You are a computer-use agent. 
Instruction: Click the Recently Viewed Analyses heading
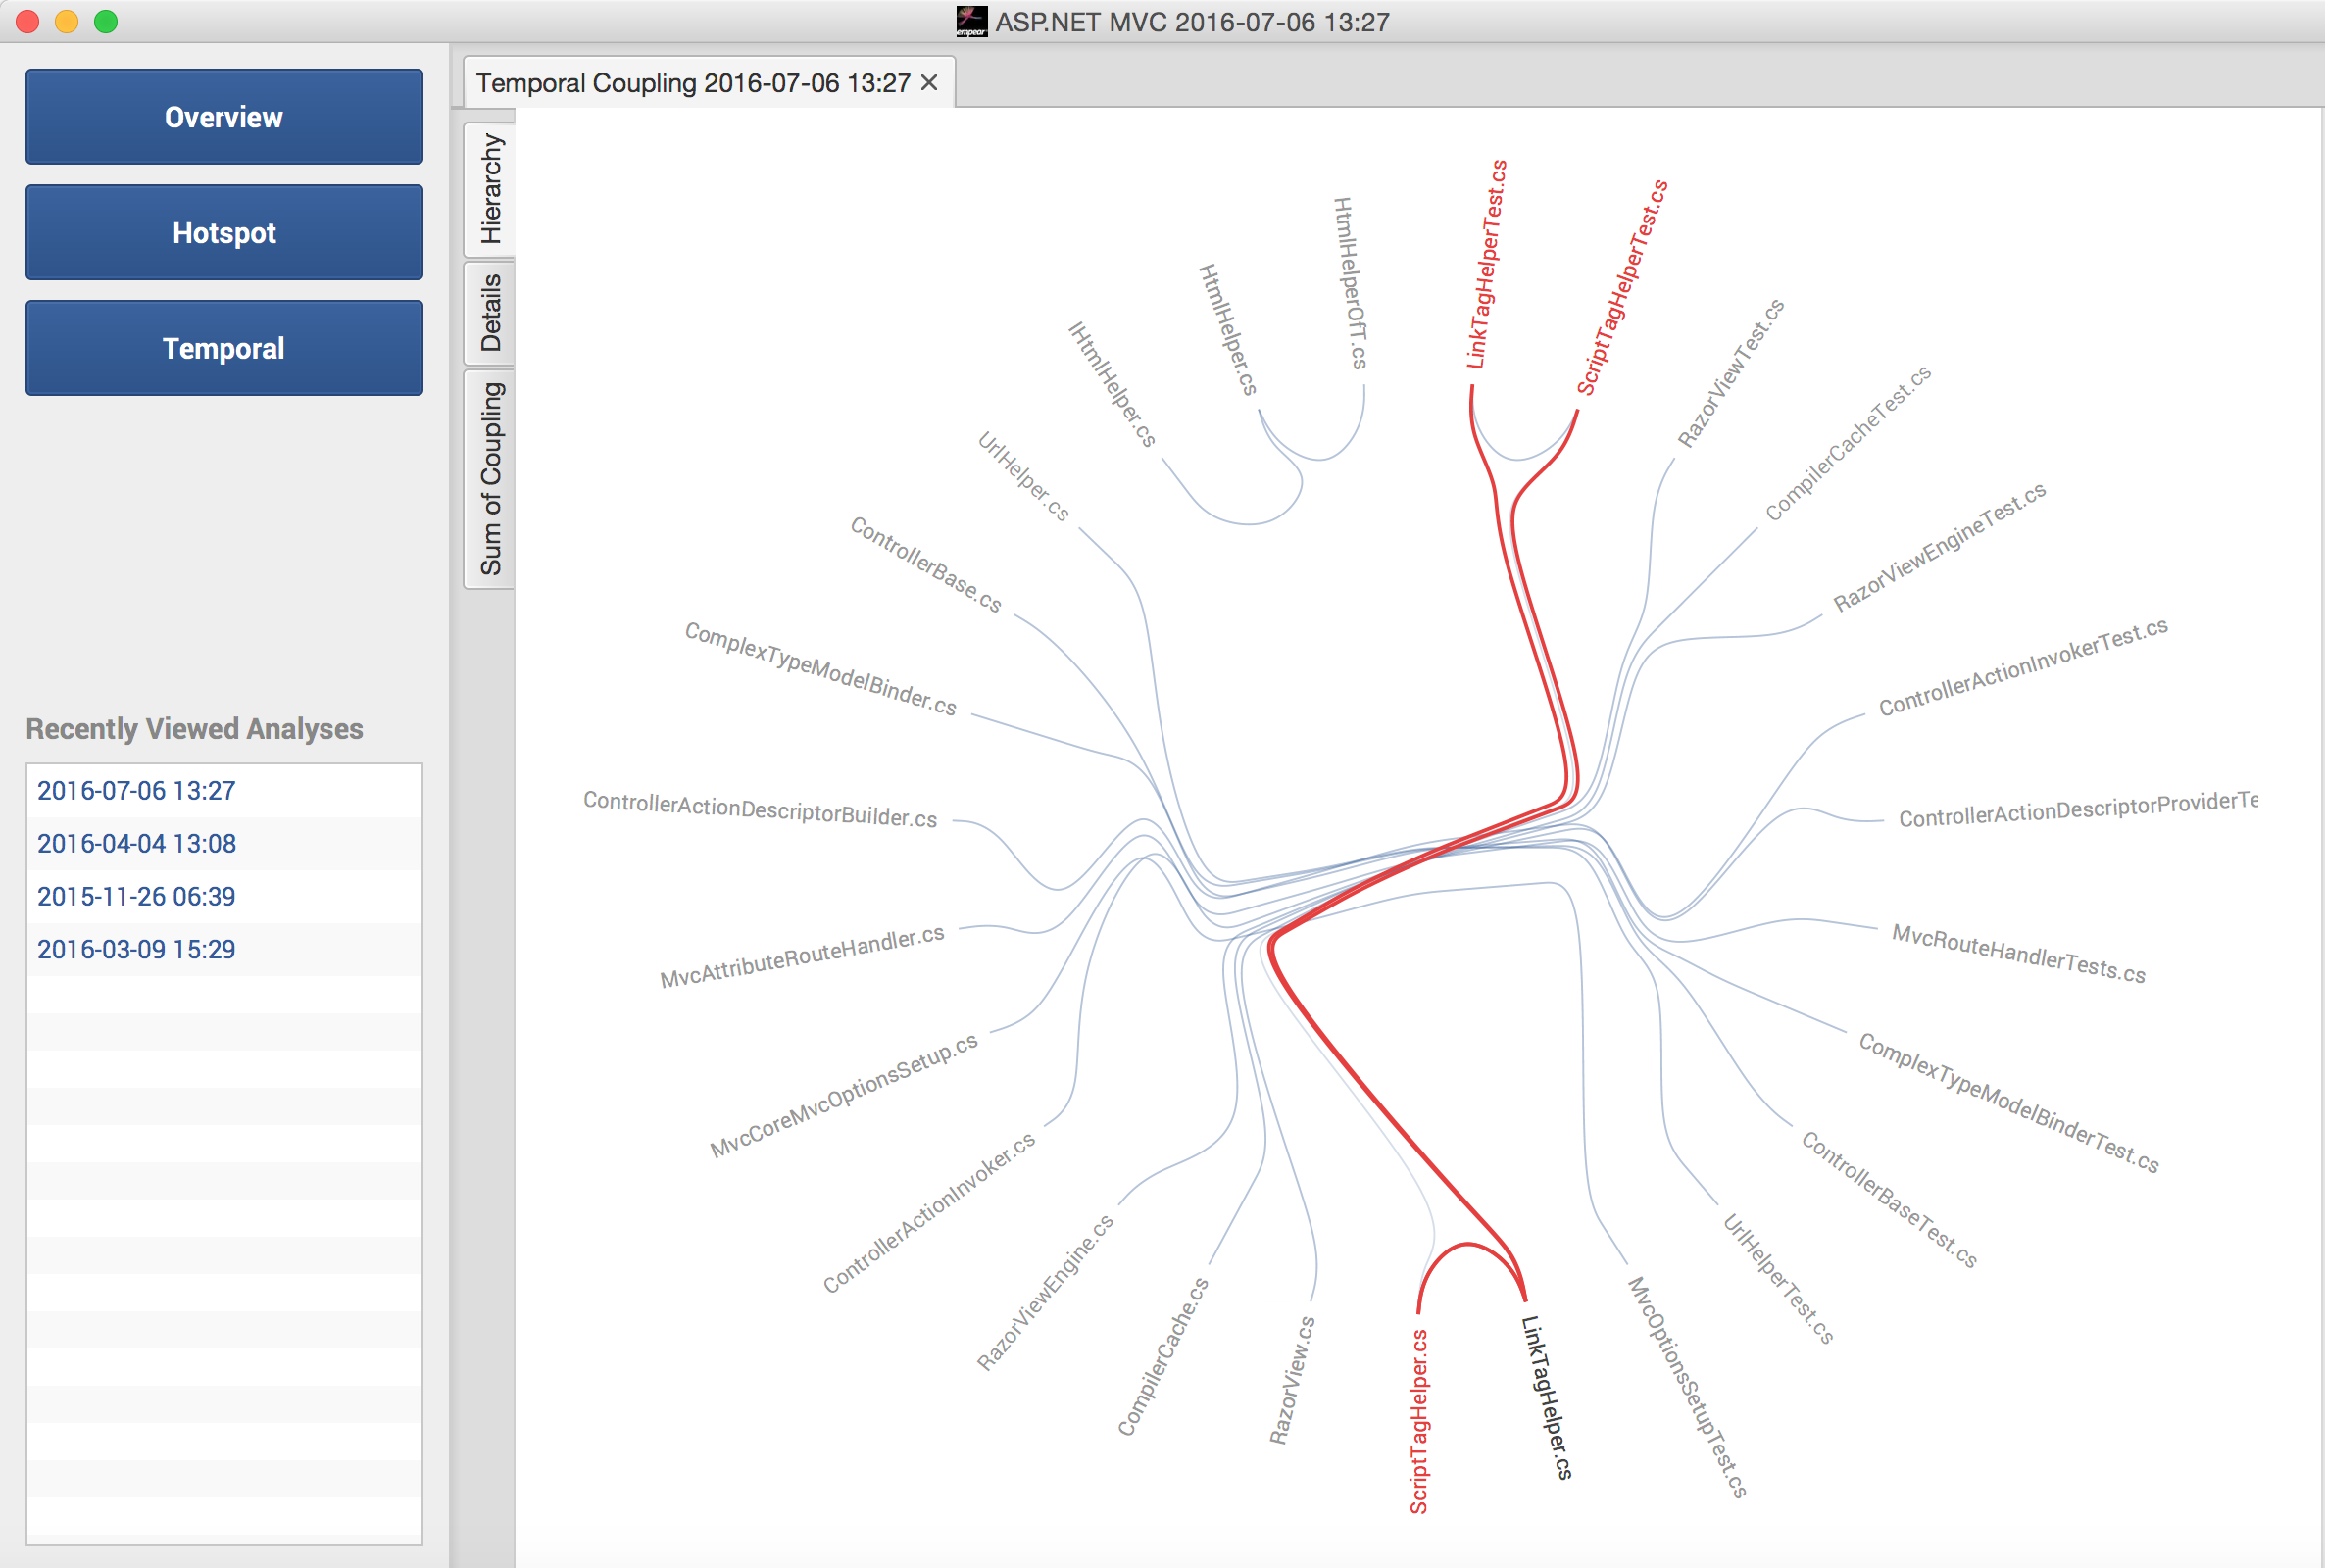point(194,729)
